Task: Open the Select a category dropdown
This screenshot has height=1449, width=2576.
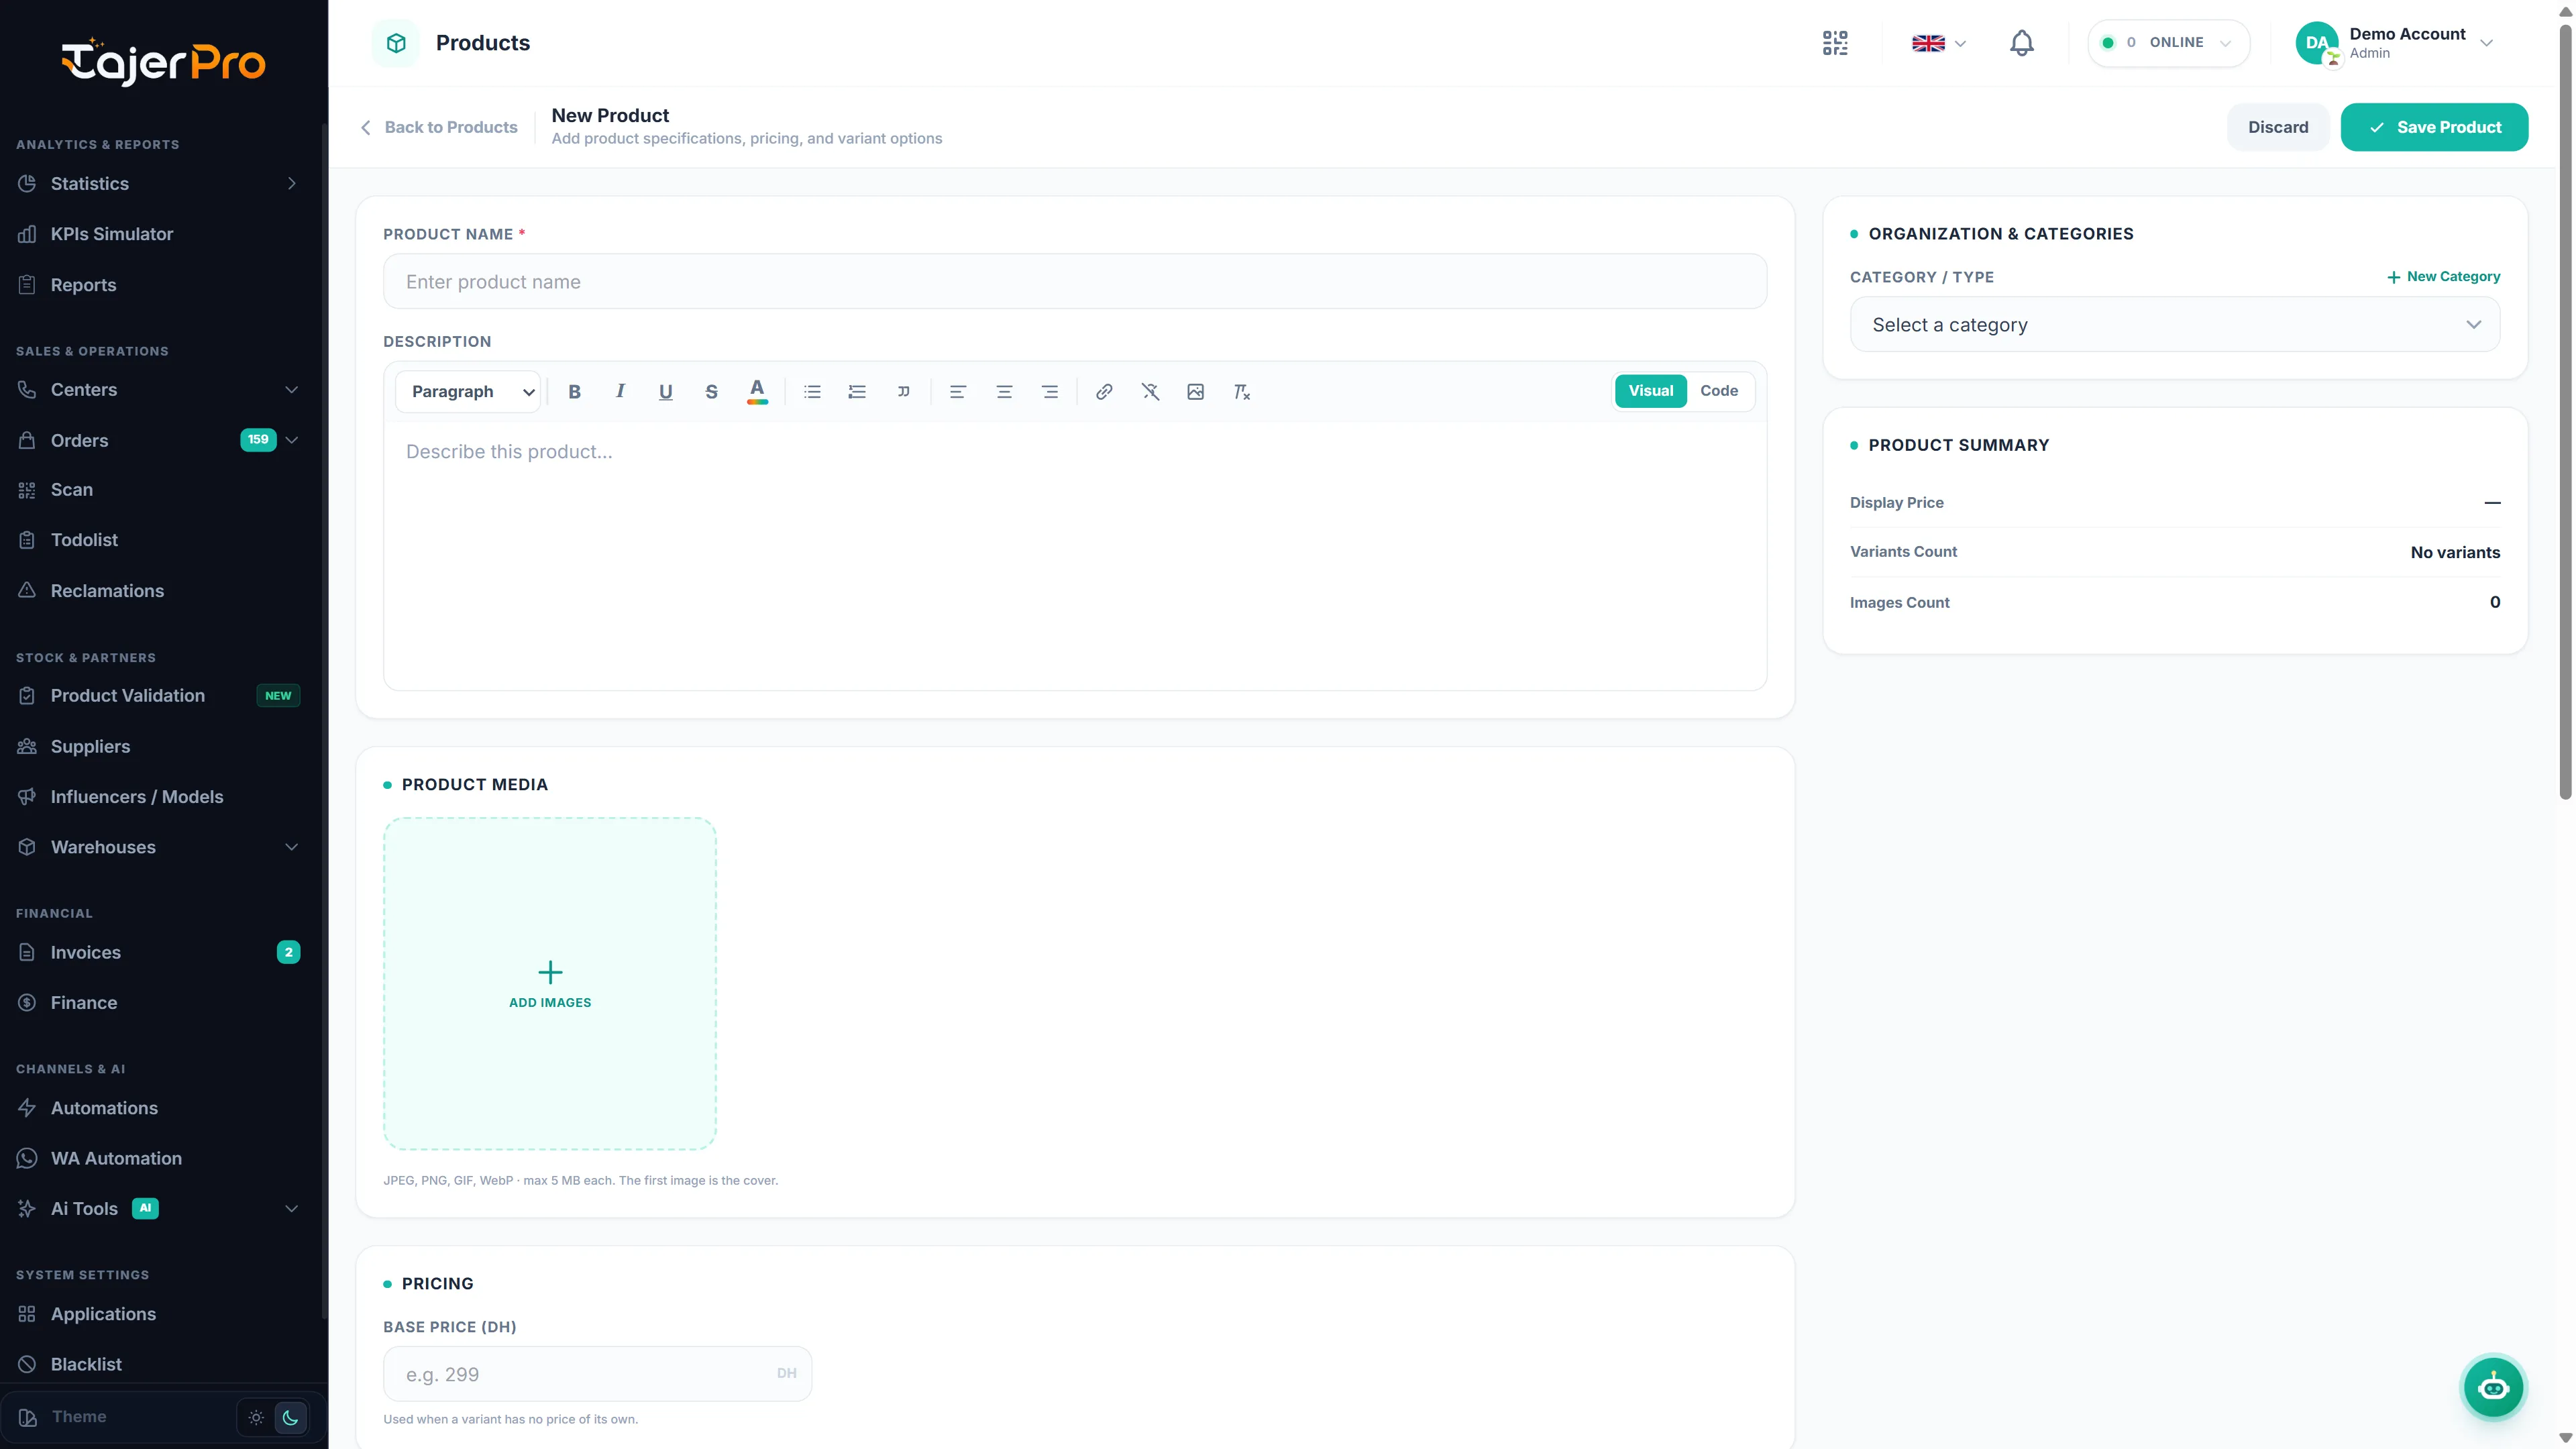Action: 2174,324
